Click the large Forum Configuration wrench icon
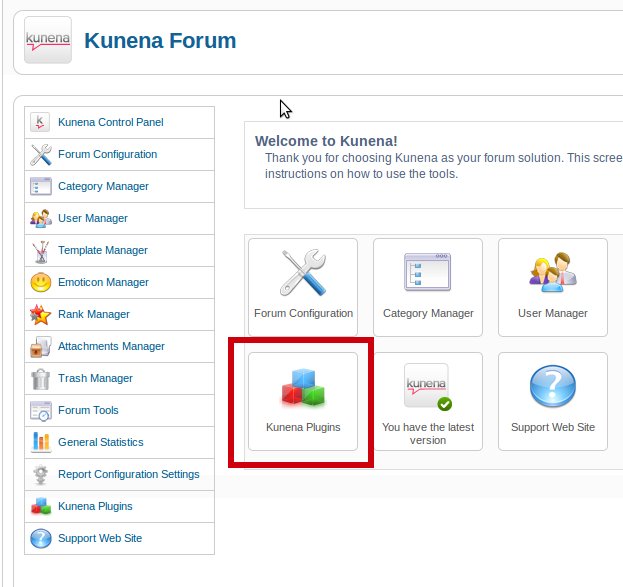 click(303, 273)
